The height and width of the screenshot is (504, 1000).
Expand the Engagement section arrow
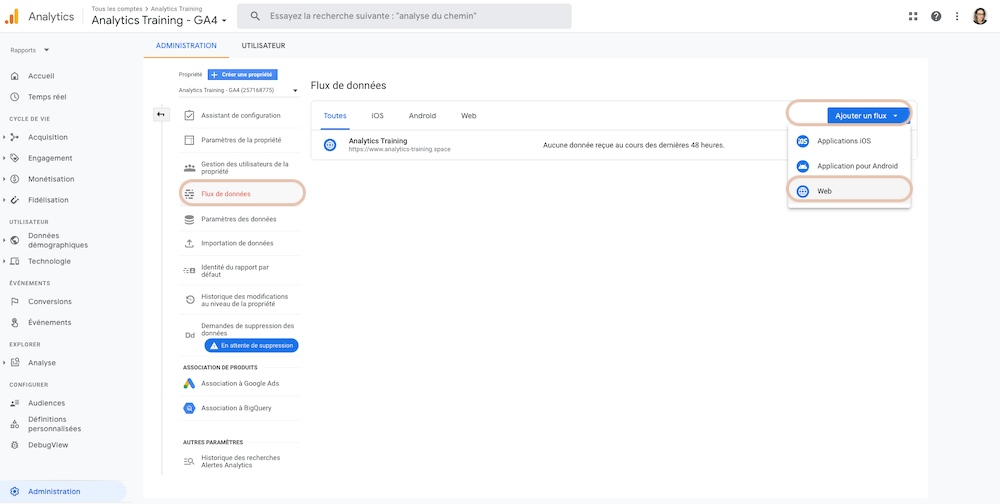click(4, 158)
